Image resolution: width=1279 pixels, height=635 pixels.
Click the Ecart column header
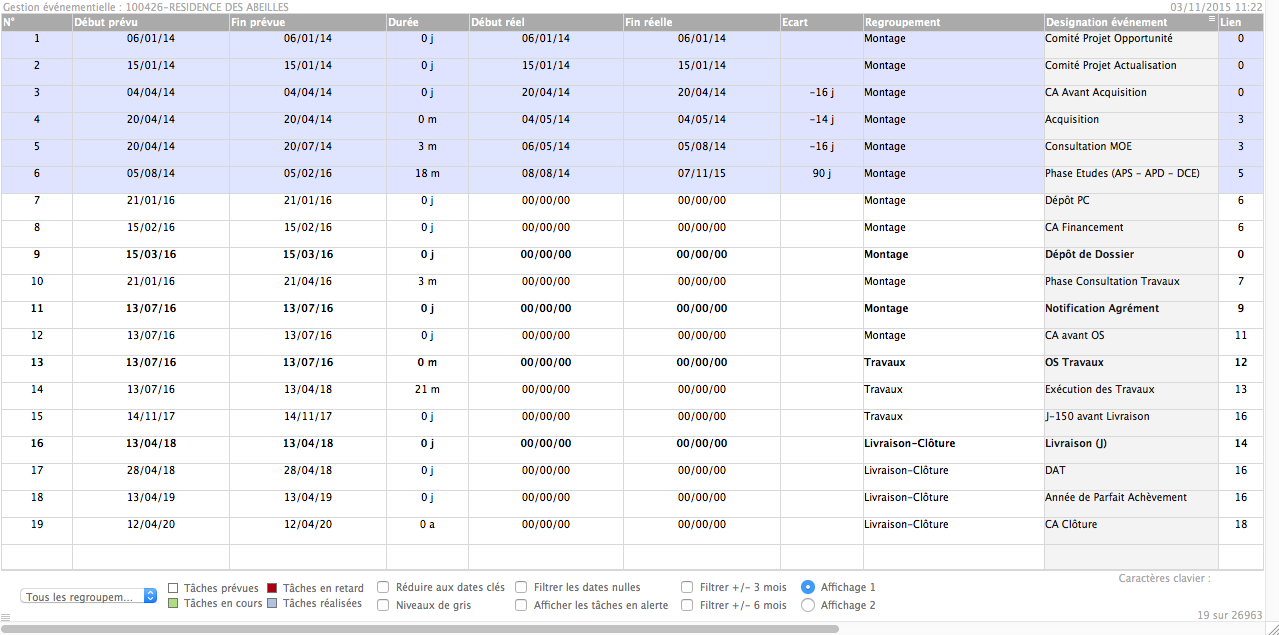821,22
